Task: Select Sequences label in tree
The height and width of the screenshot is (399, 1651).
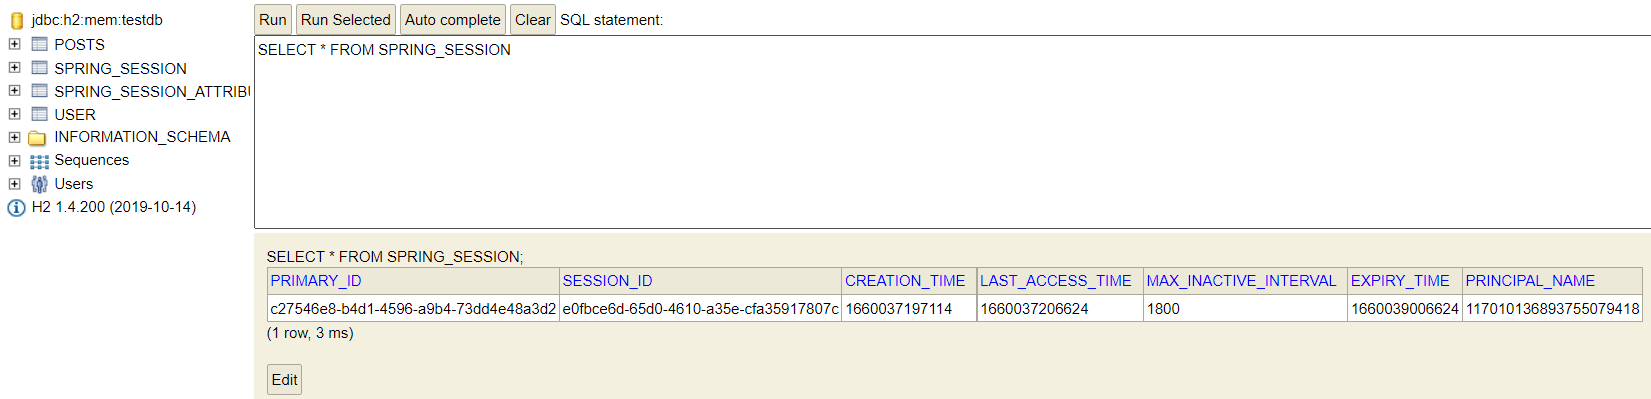Action: (92, 160)
